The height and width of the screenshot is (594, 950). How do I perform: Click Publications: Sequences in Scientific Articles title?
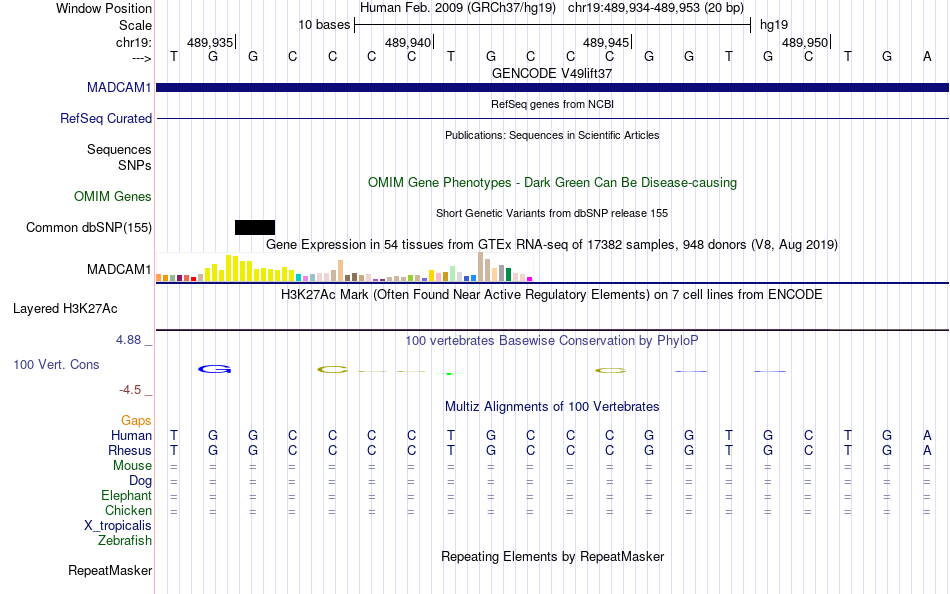point(552,135)
